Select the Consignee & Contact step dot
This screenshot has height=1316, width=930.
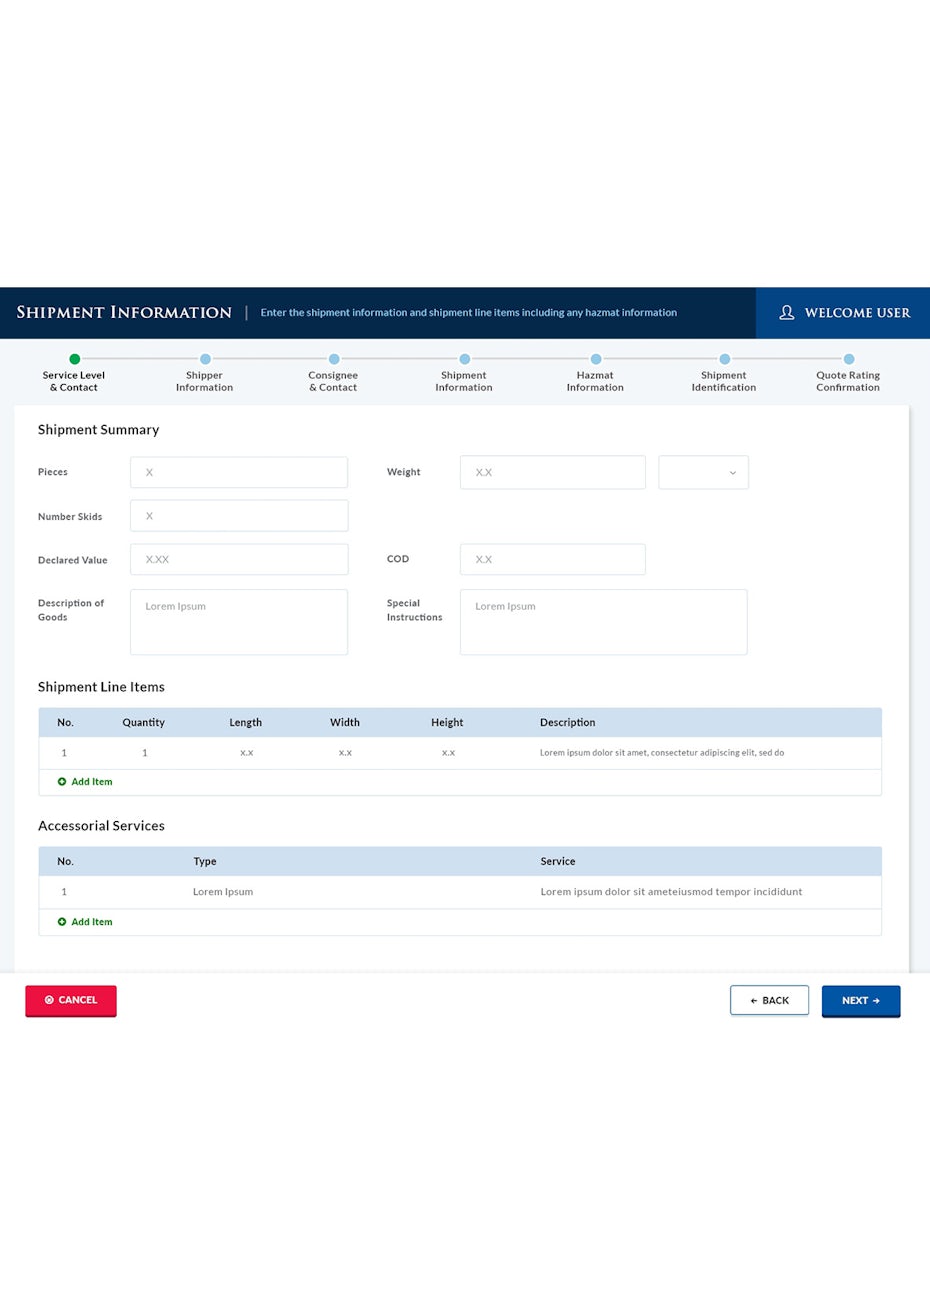pos(334,359)
